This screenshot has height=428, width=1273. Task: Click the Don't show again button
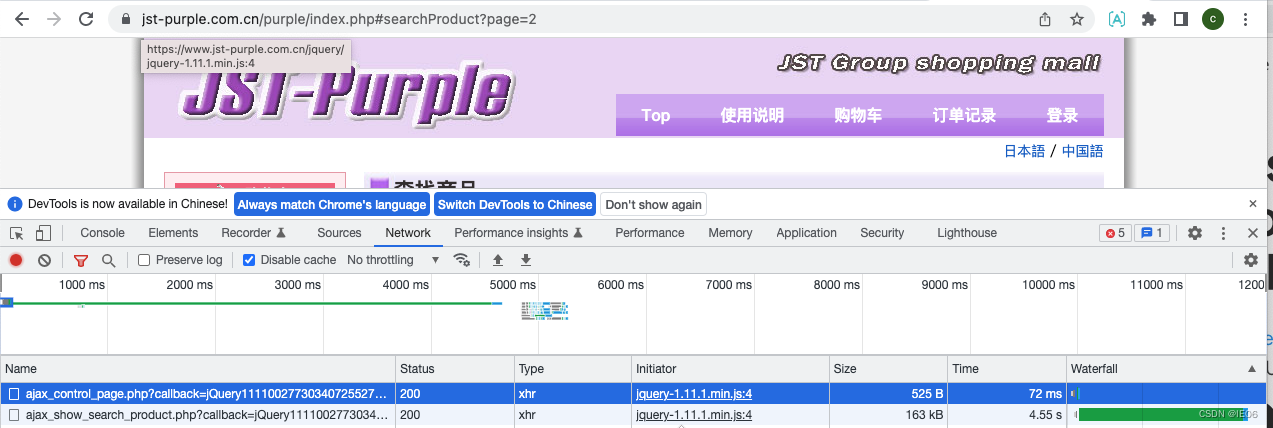(x=653, y=204)
